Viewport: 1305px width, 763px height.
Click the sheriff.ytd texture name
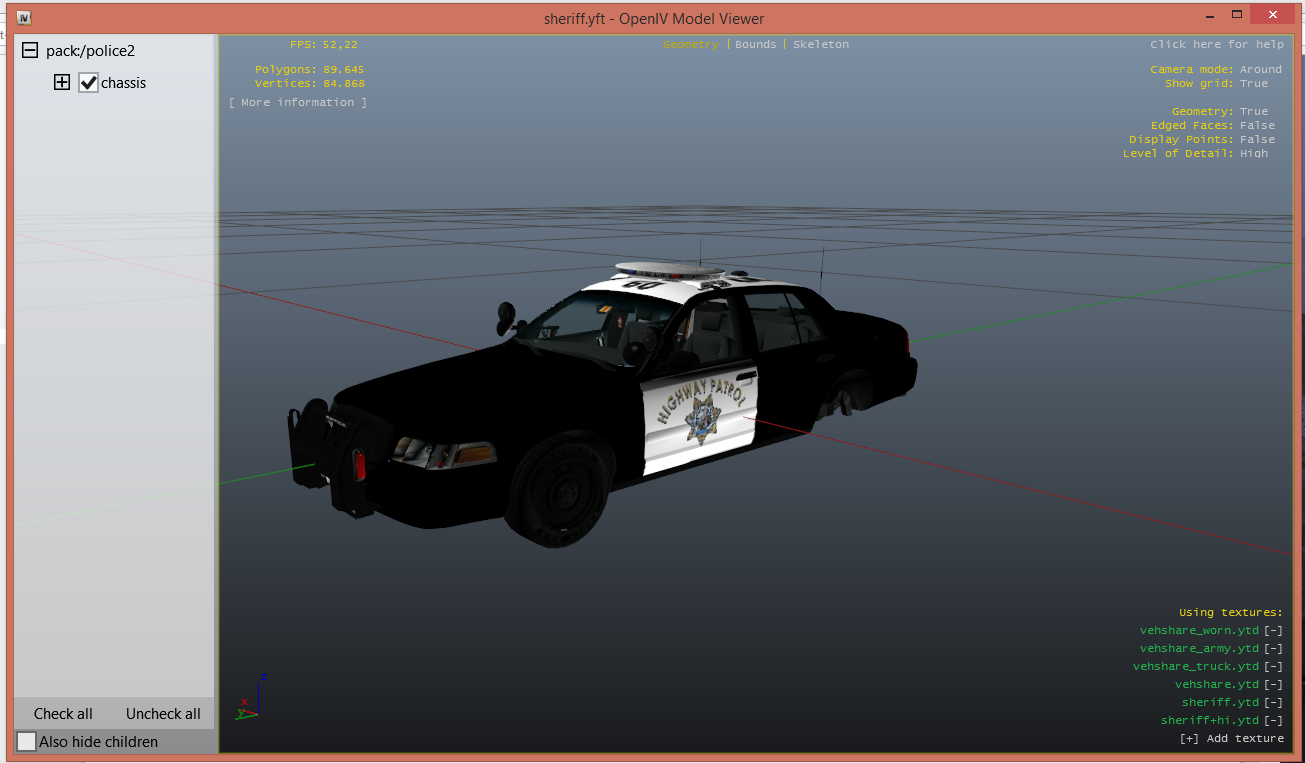[1220, 702]
